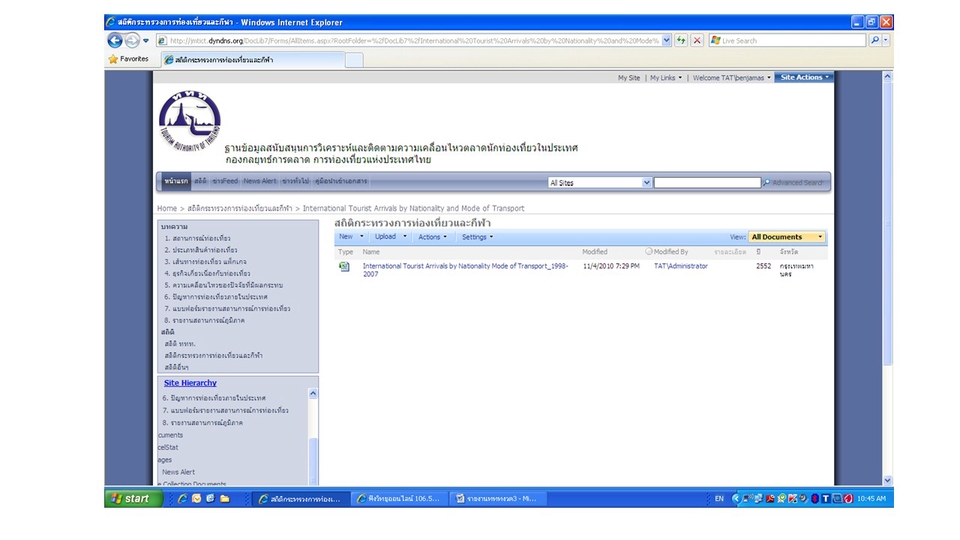Open the News Alert item in Site Hierarchy
This screenshot has width=960, height=540.
178,472
